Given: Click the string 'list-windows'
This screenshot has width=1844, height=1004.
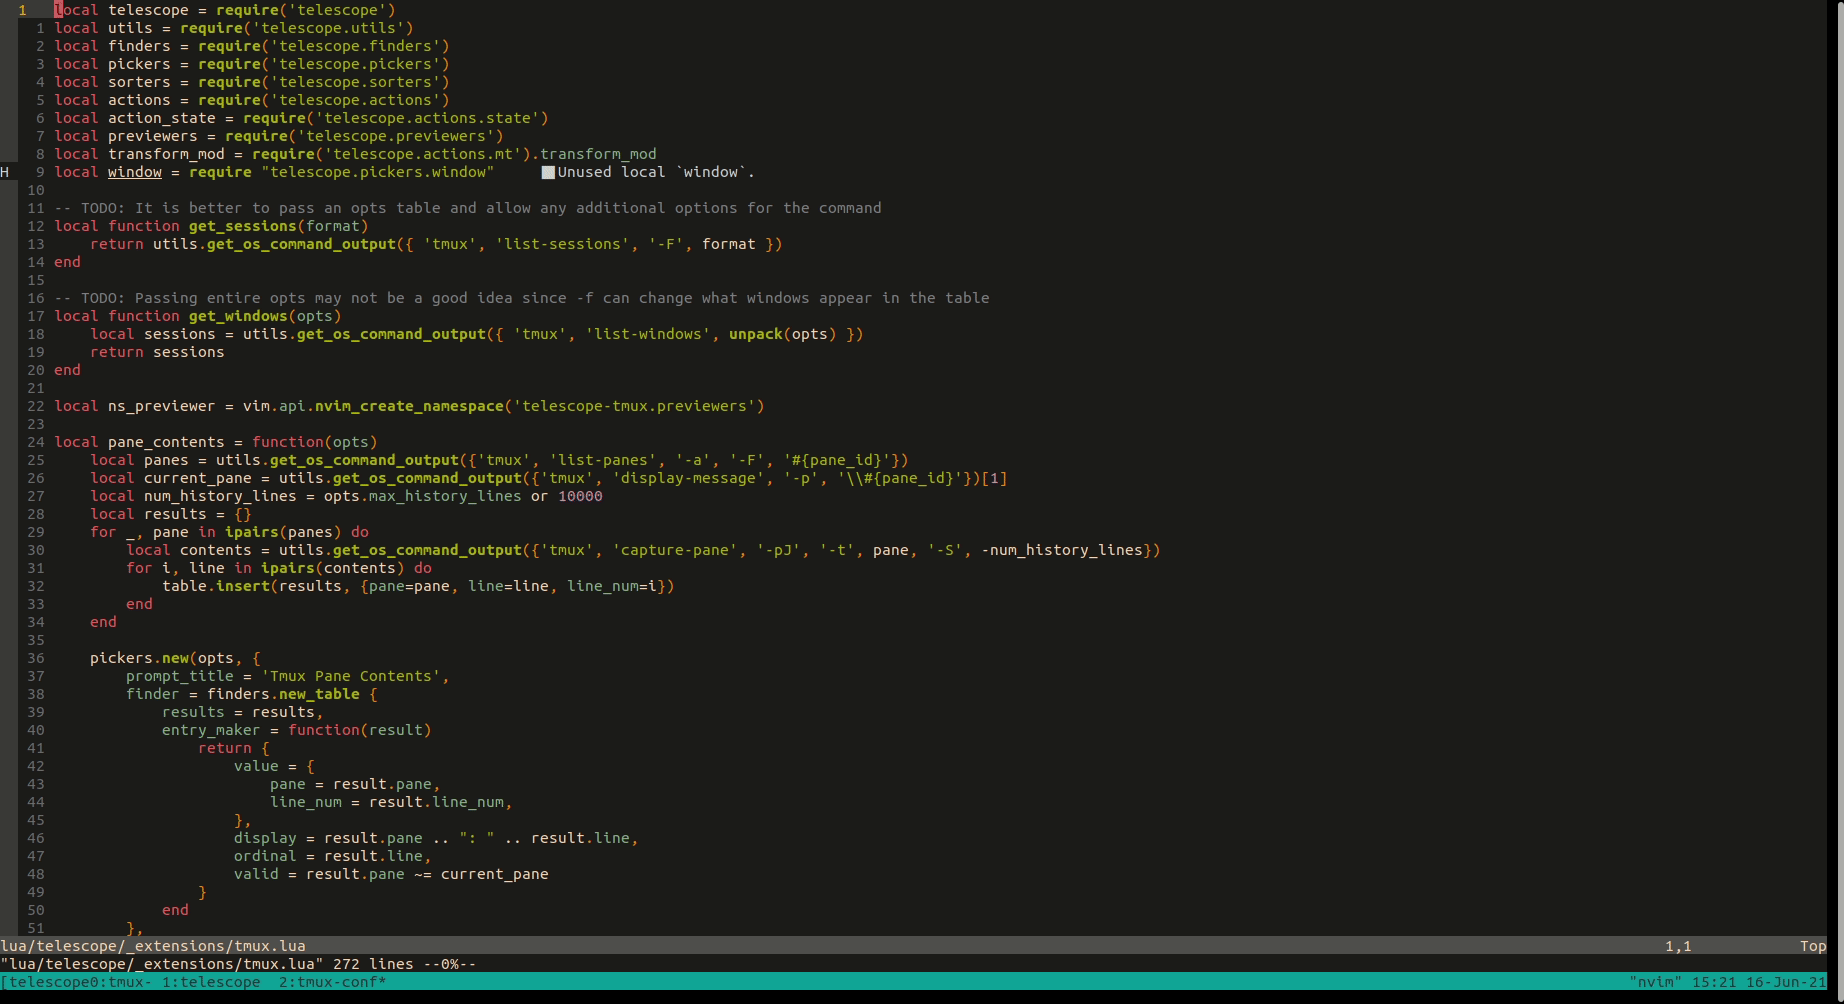Looking at the screenshot, I should coord(648,334).
